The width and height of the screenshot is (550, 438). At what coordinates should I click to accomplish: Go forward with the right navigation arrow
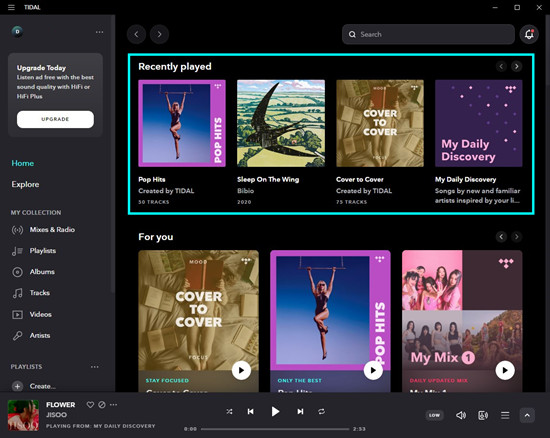click(x=159, y=34)
